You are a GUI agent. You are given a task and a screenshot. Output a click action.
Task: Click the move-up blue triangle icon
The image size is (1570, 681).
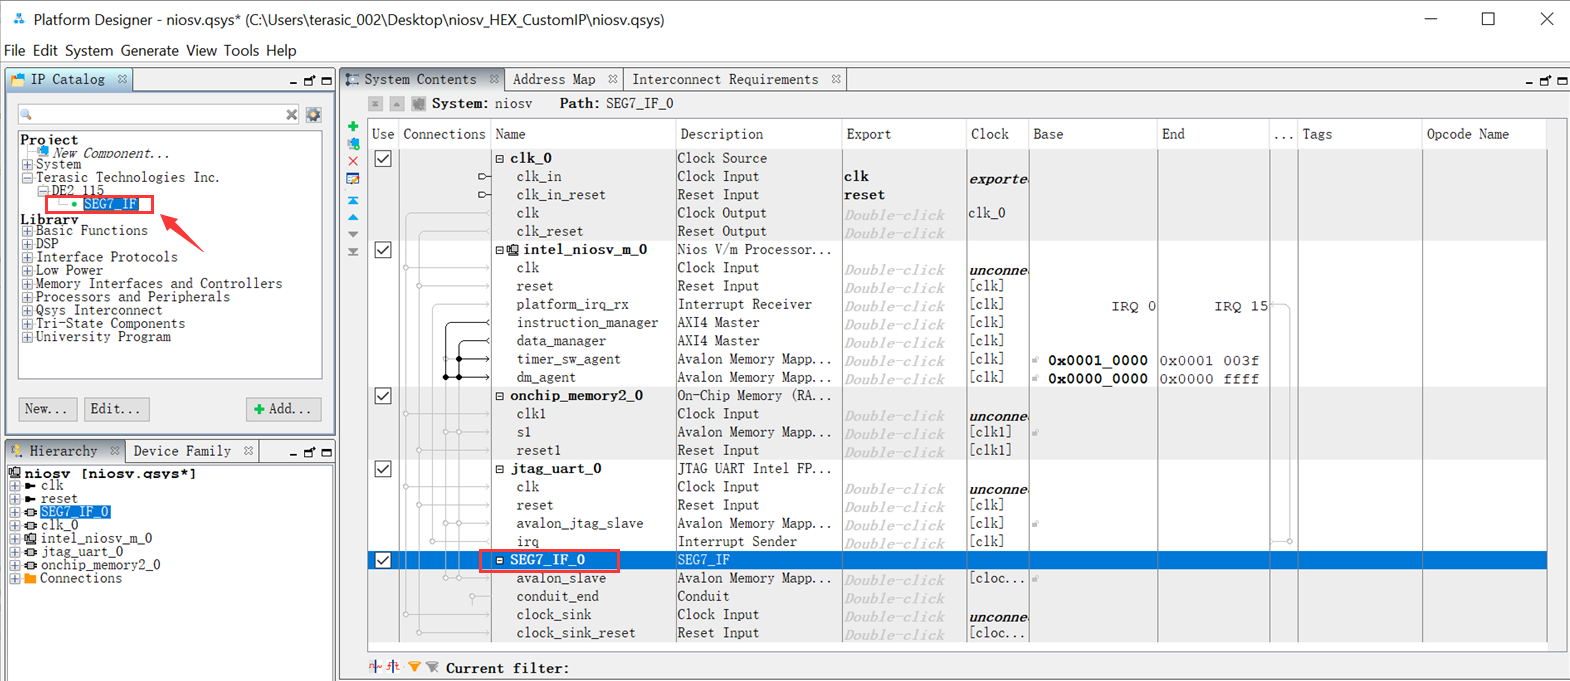click(x=353, y=217)
